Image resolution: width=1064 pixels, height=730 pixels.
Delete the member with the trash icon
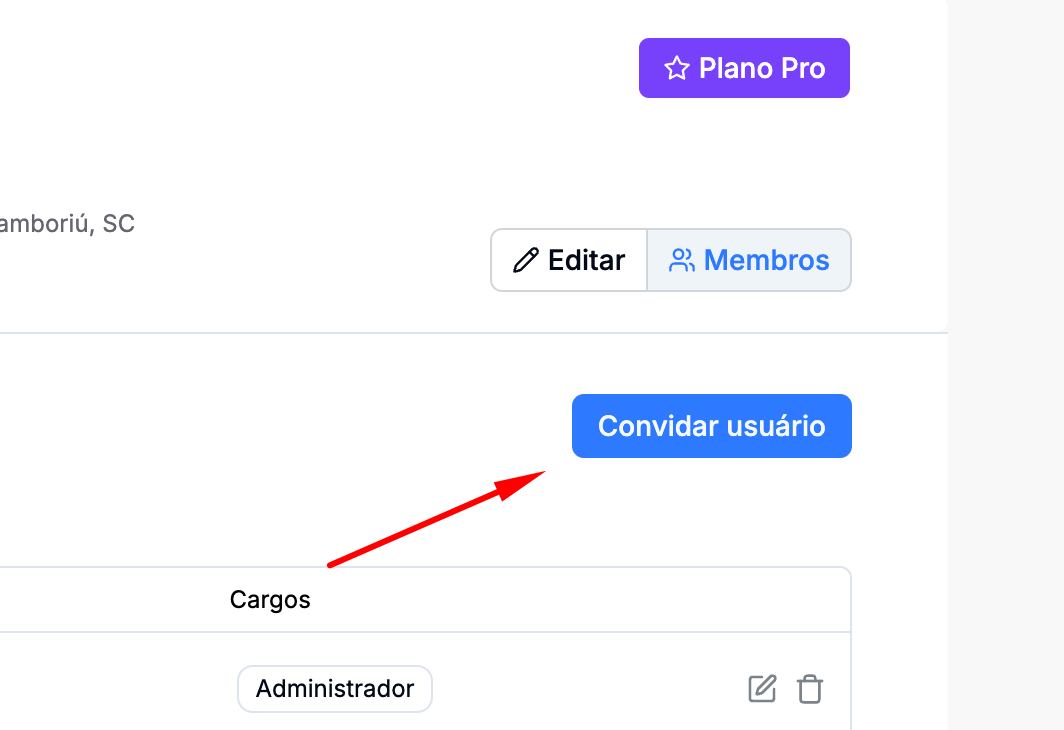(810, 689)
